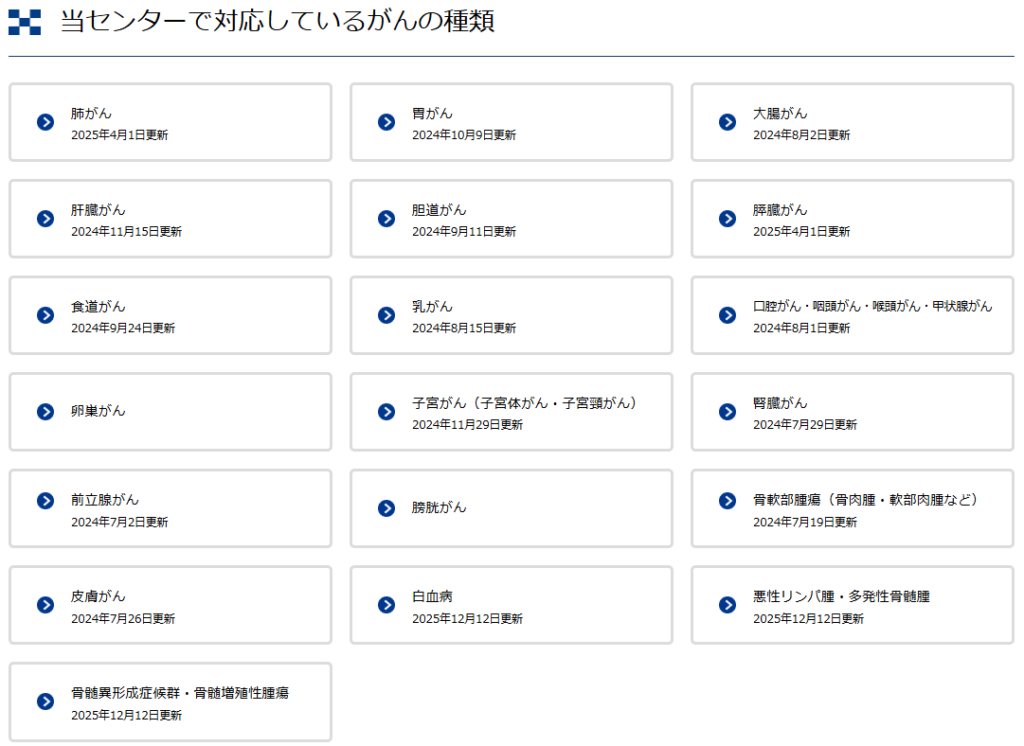Click the arrow icon next to 白血病
The height and width of the screenshot is (746, 1024).
(x=386, y=605)
